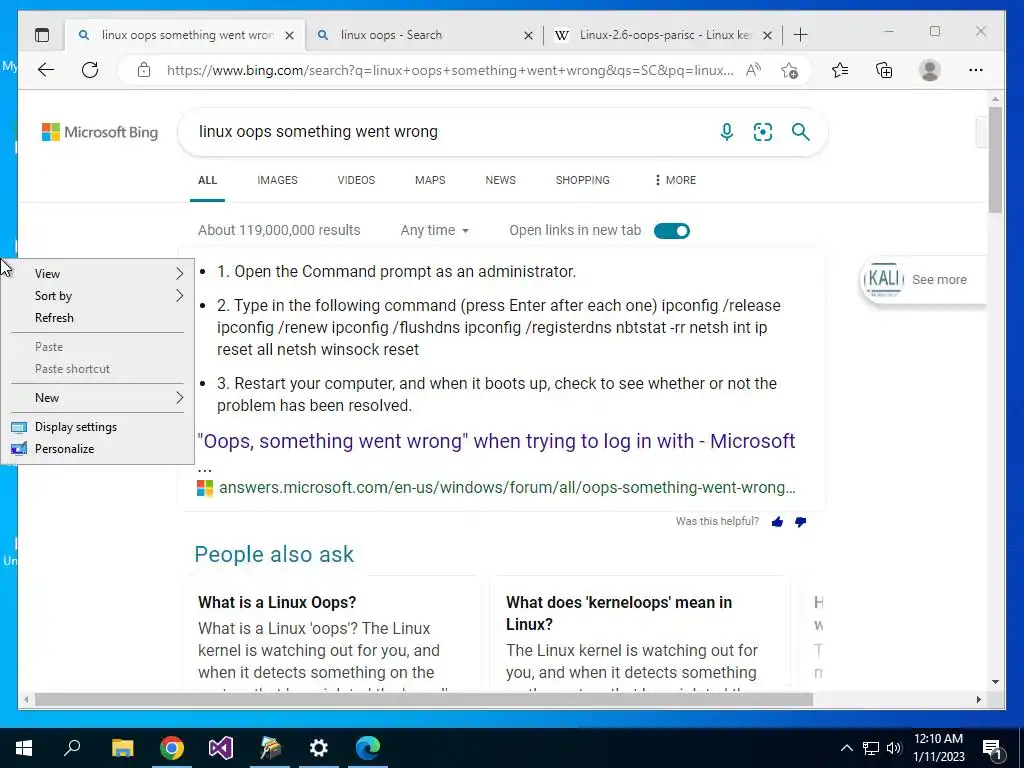Click the Bing magnifier search icon
The image size is (1024, 768).
click(801, 132)
